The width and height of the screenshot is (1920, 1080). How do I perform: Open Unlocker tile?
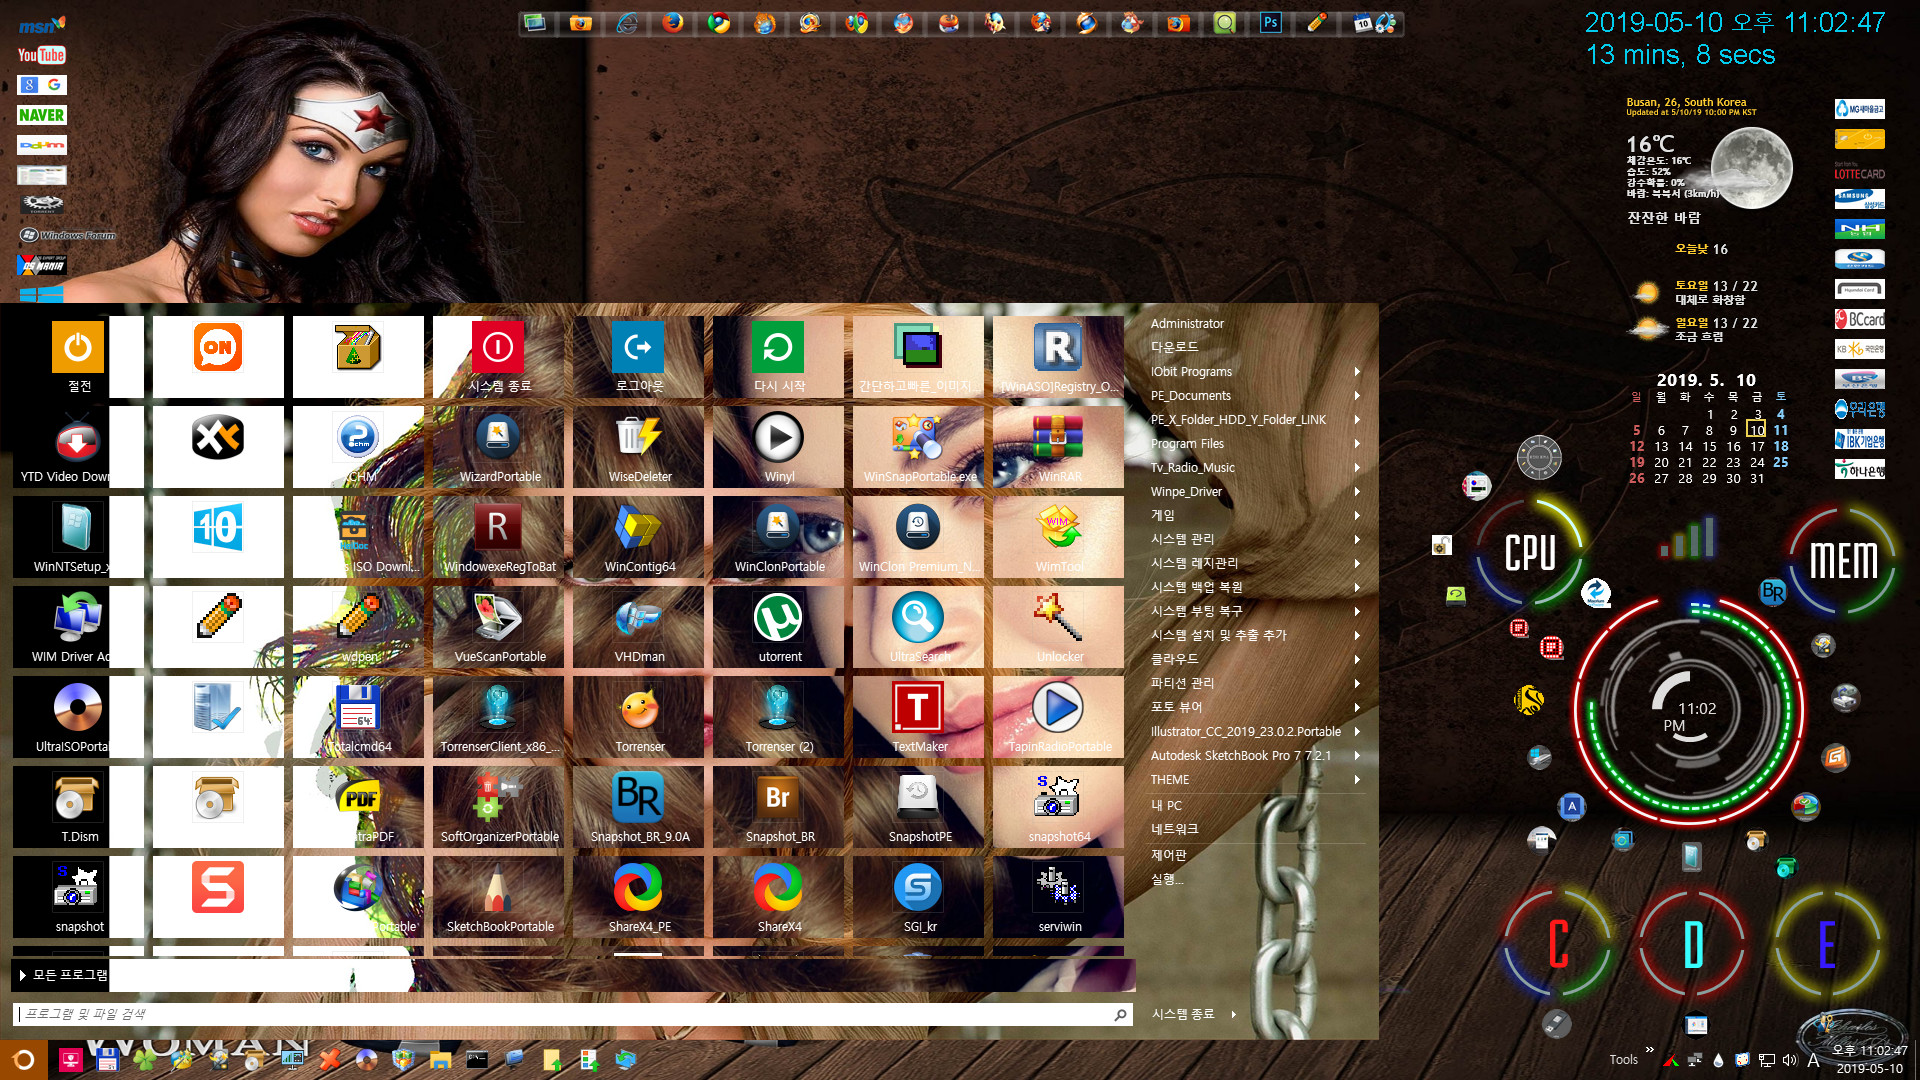click(1058, 627)
